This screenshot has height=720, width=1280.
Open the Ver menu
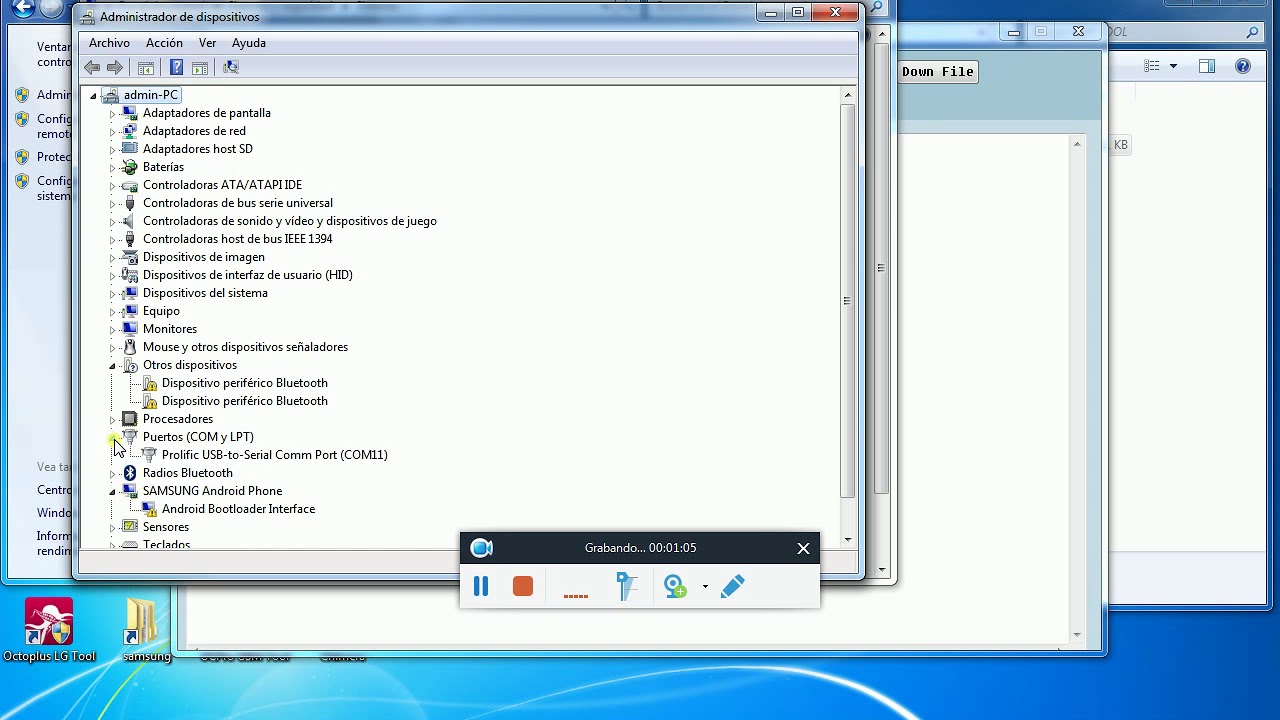[x=207, y=43]
